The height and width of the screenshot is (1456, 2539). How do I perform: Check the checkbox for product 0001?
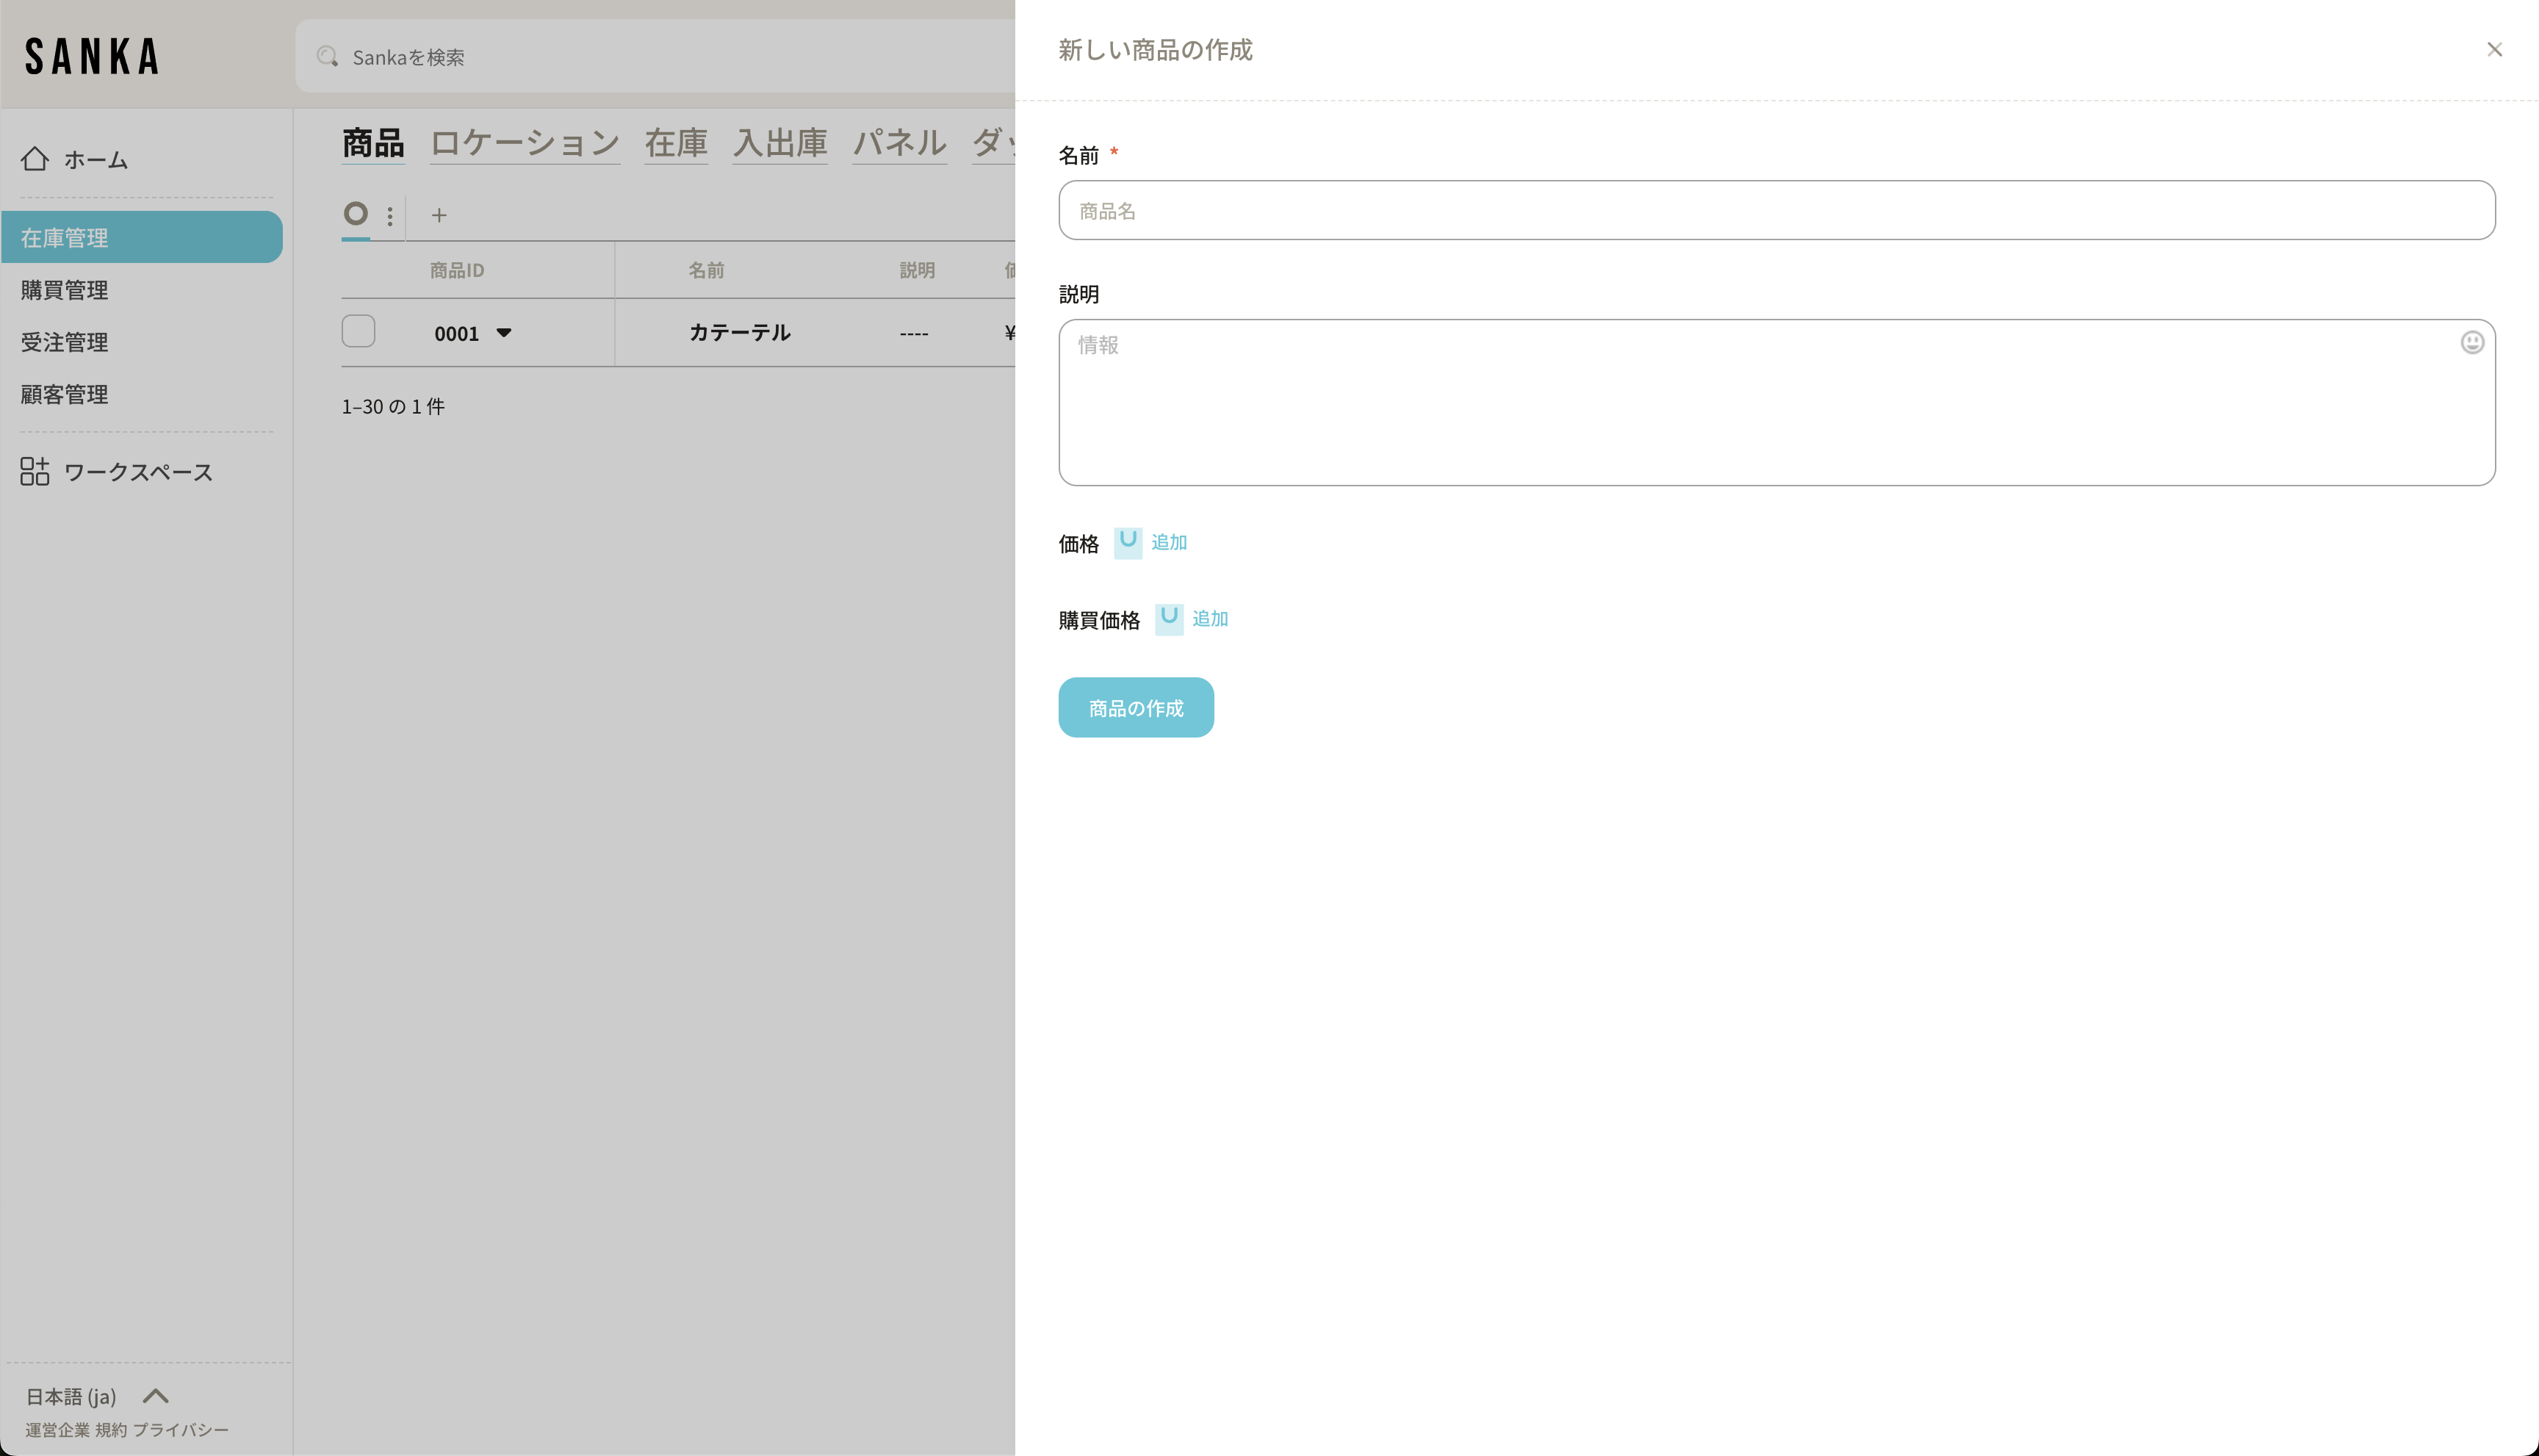point(358,332)
